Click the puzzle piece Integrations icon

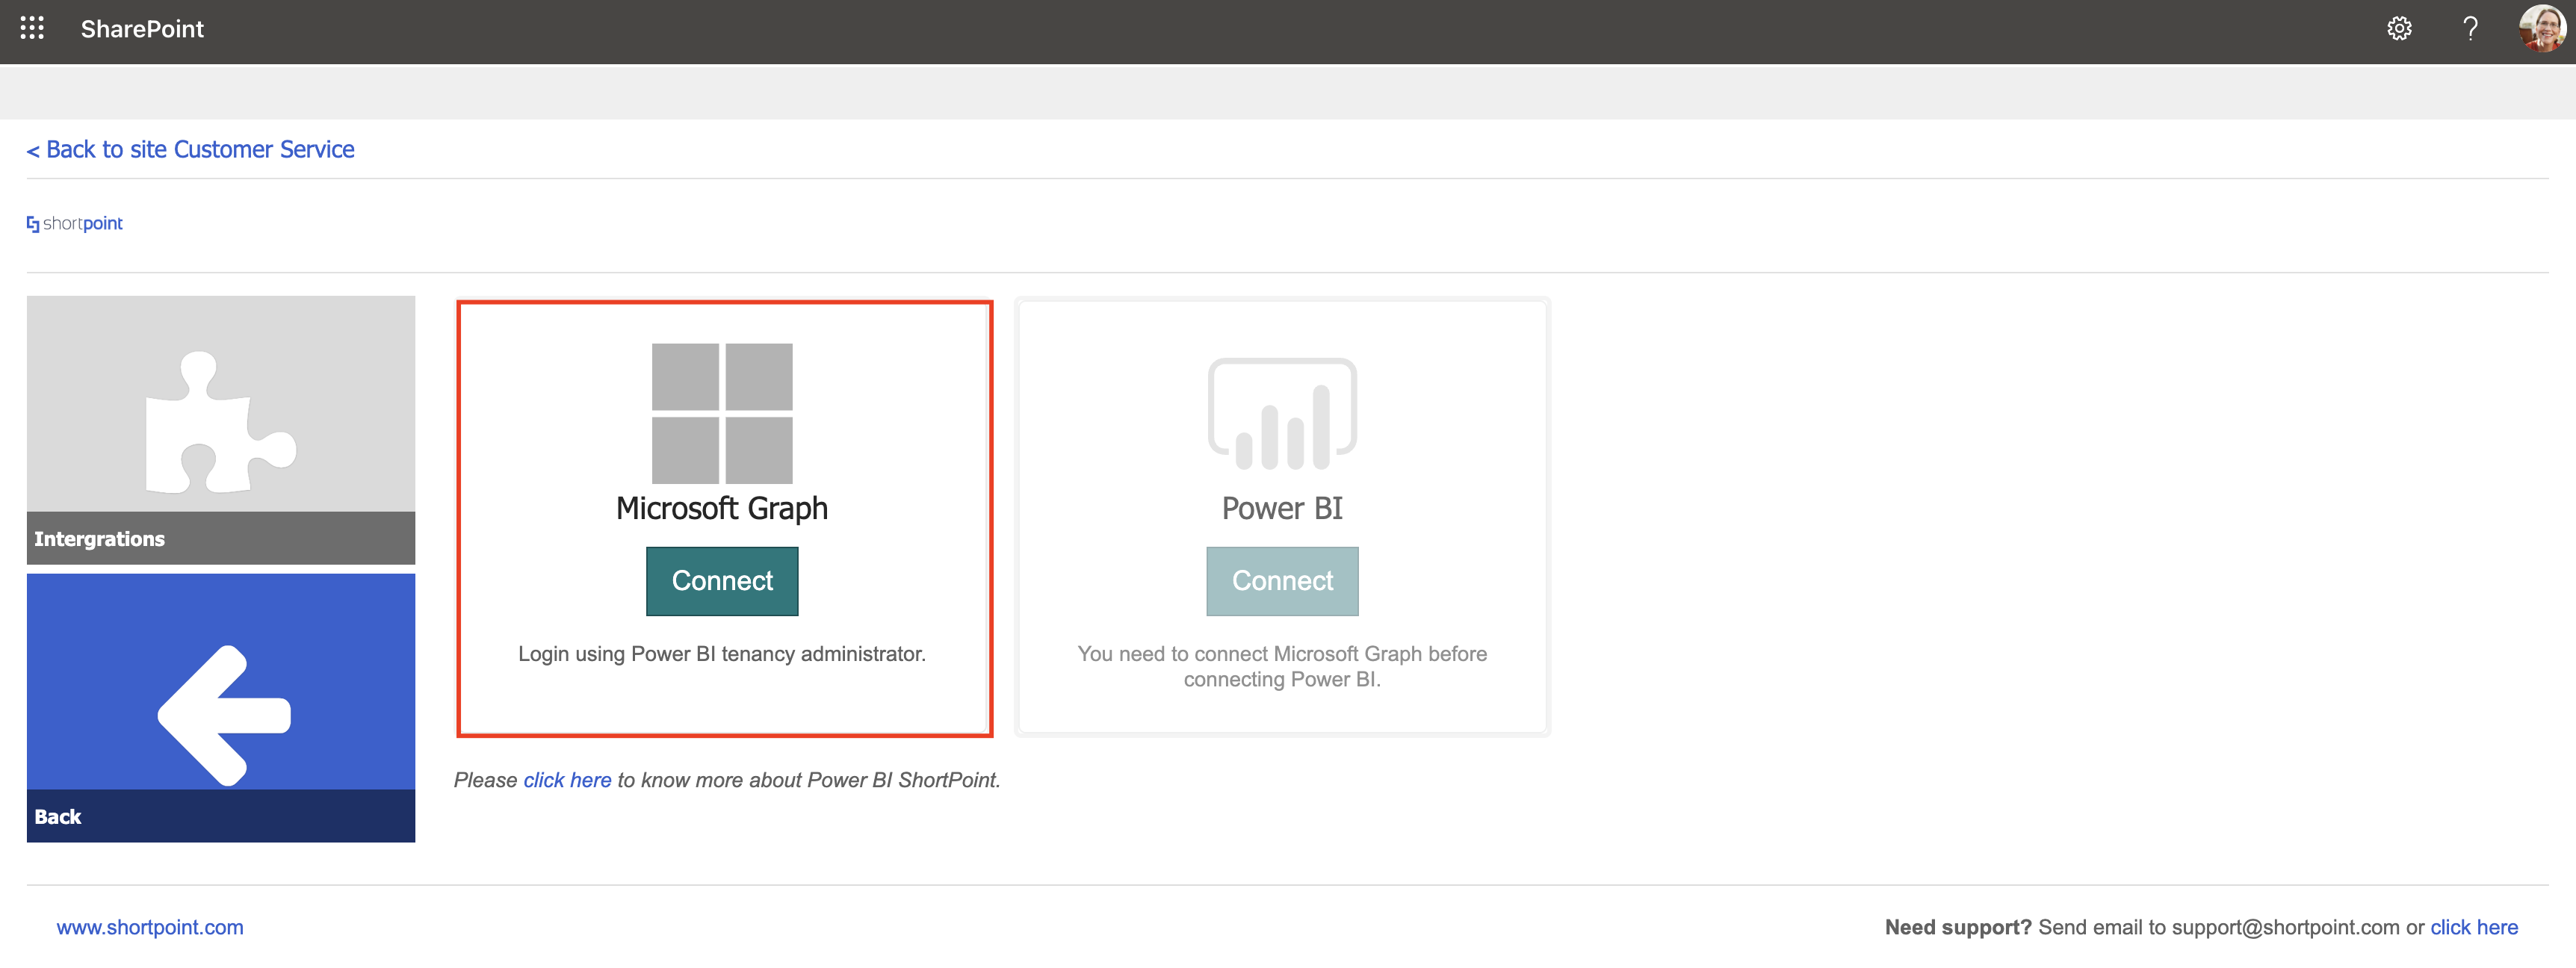220,422
